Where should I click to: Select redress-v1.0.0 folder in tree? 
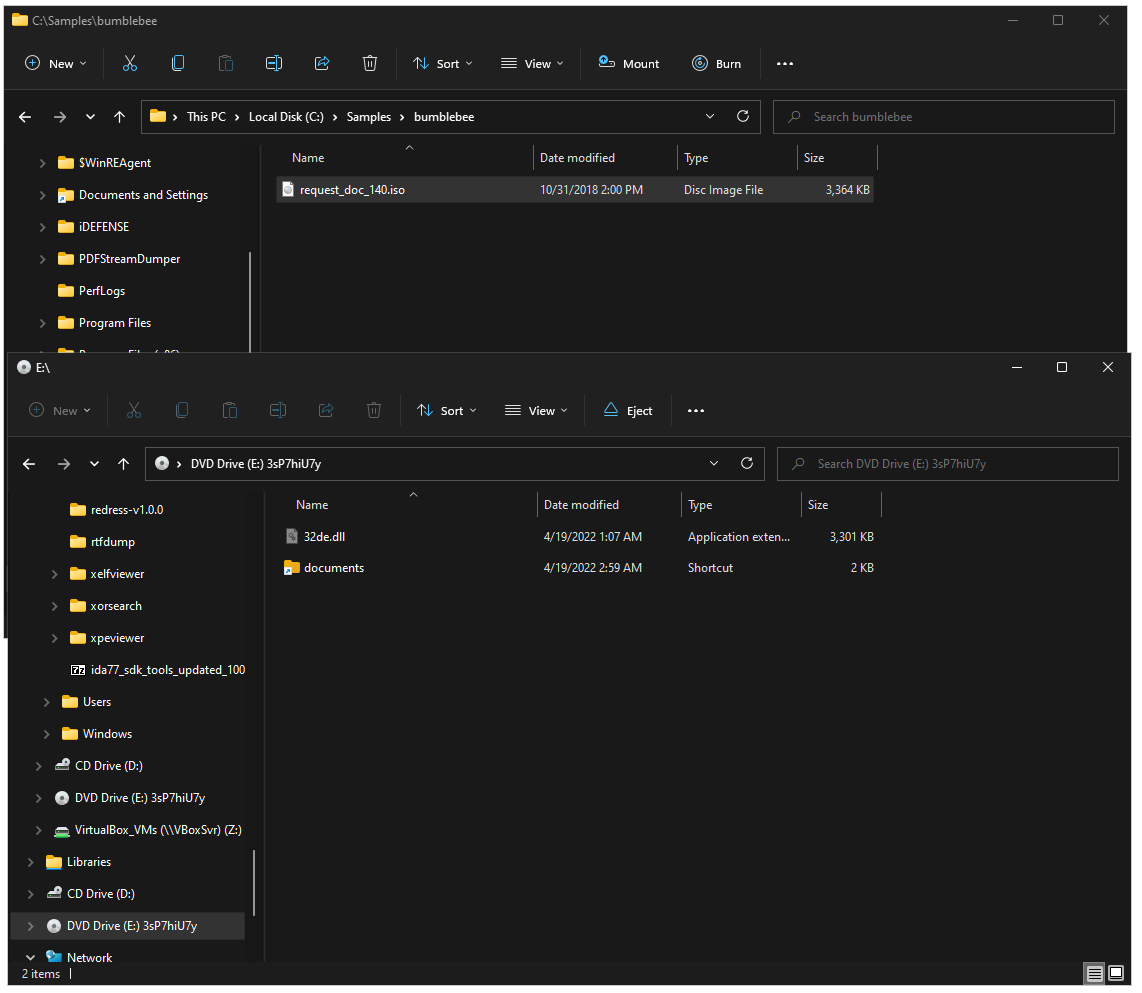[126, 509]
